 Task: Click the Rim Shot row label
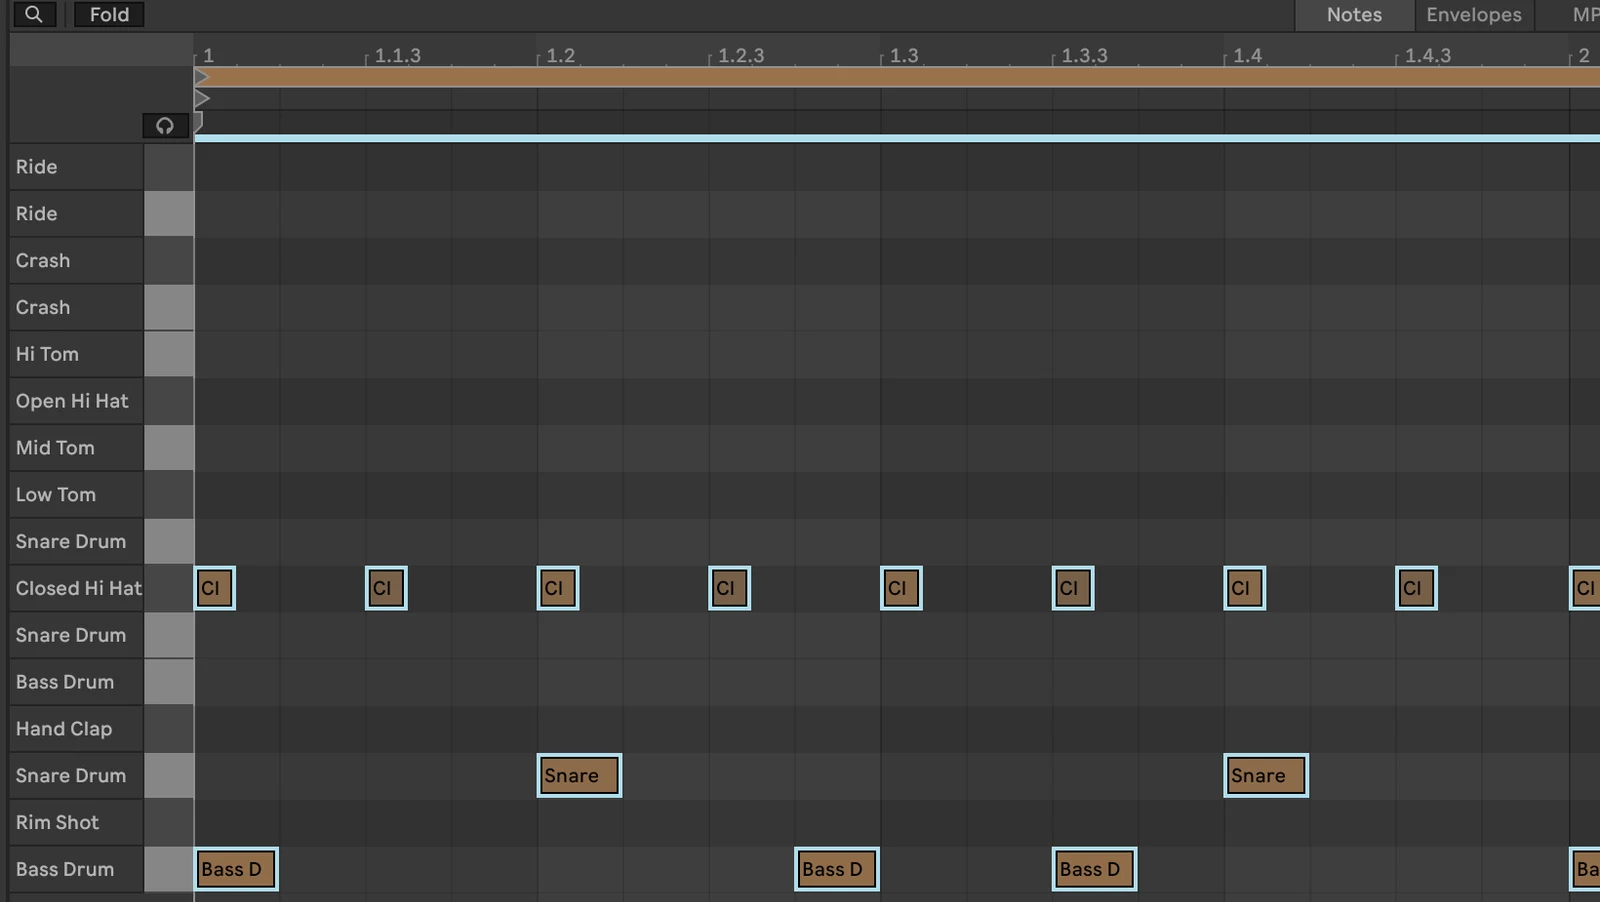57,822
